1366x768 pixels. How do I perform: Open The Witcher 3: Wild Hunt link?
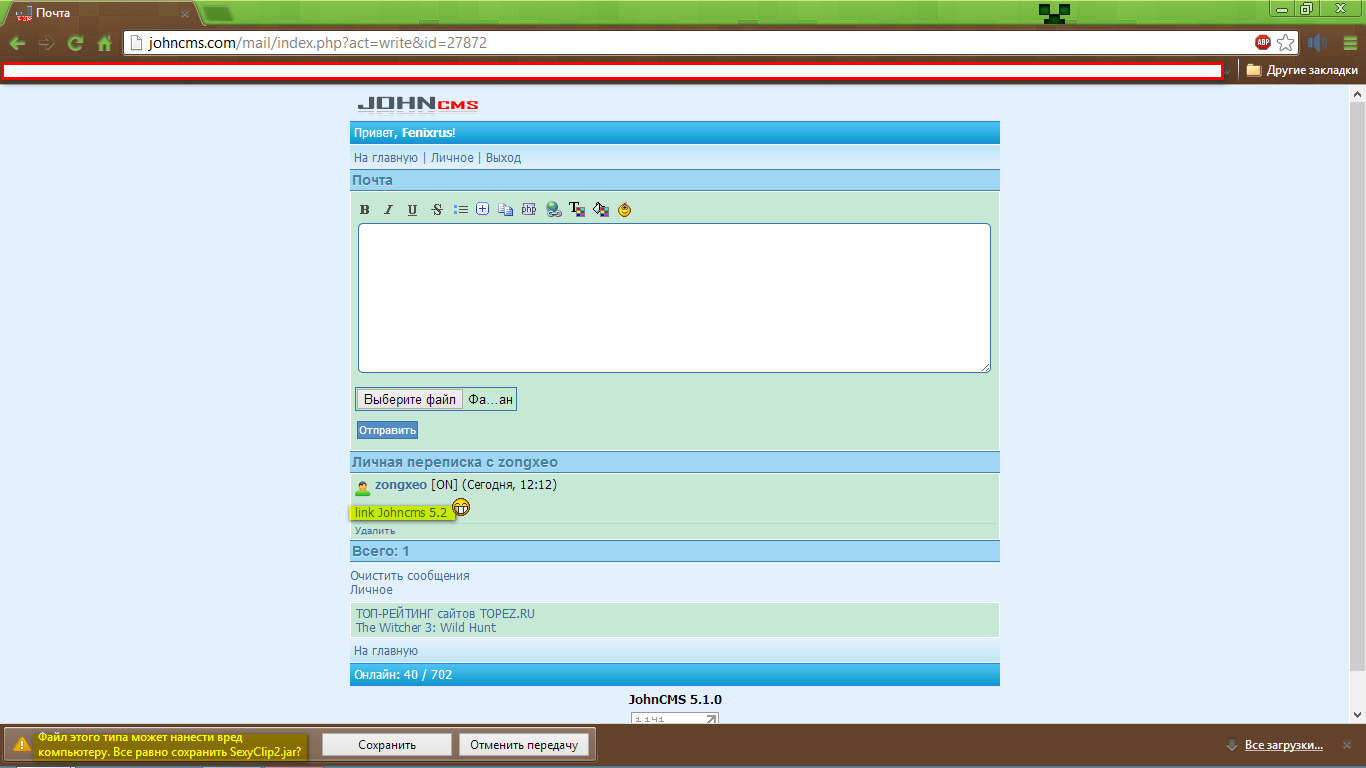click(426, 628)
